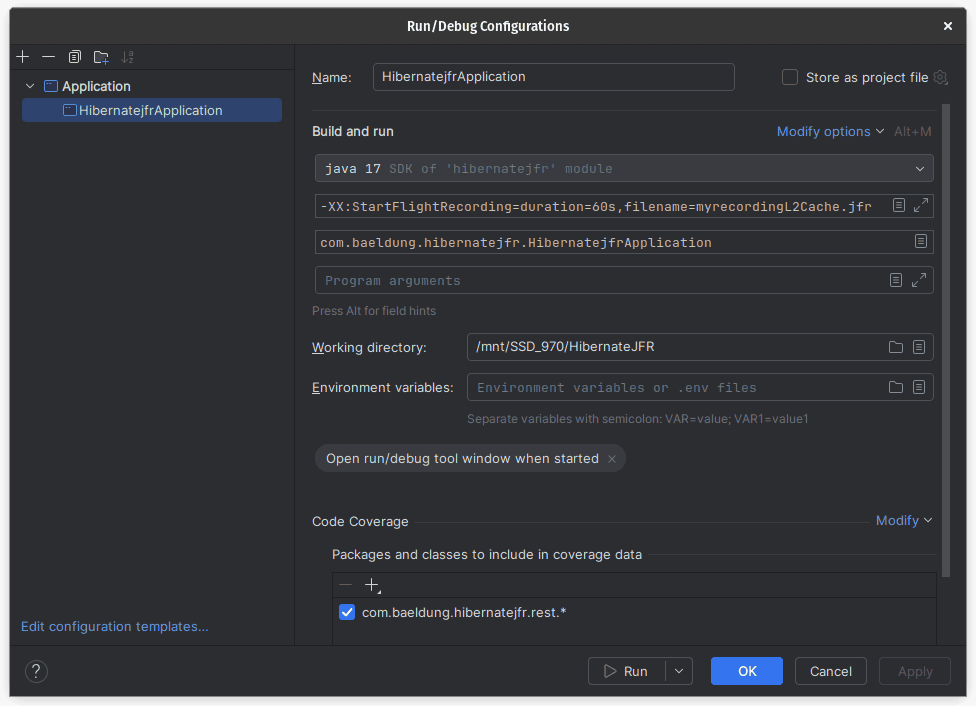Expand the VM options field
976x706 pixels.
click(x=921, y=205)
